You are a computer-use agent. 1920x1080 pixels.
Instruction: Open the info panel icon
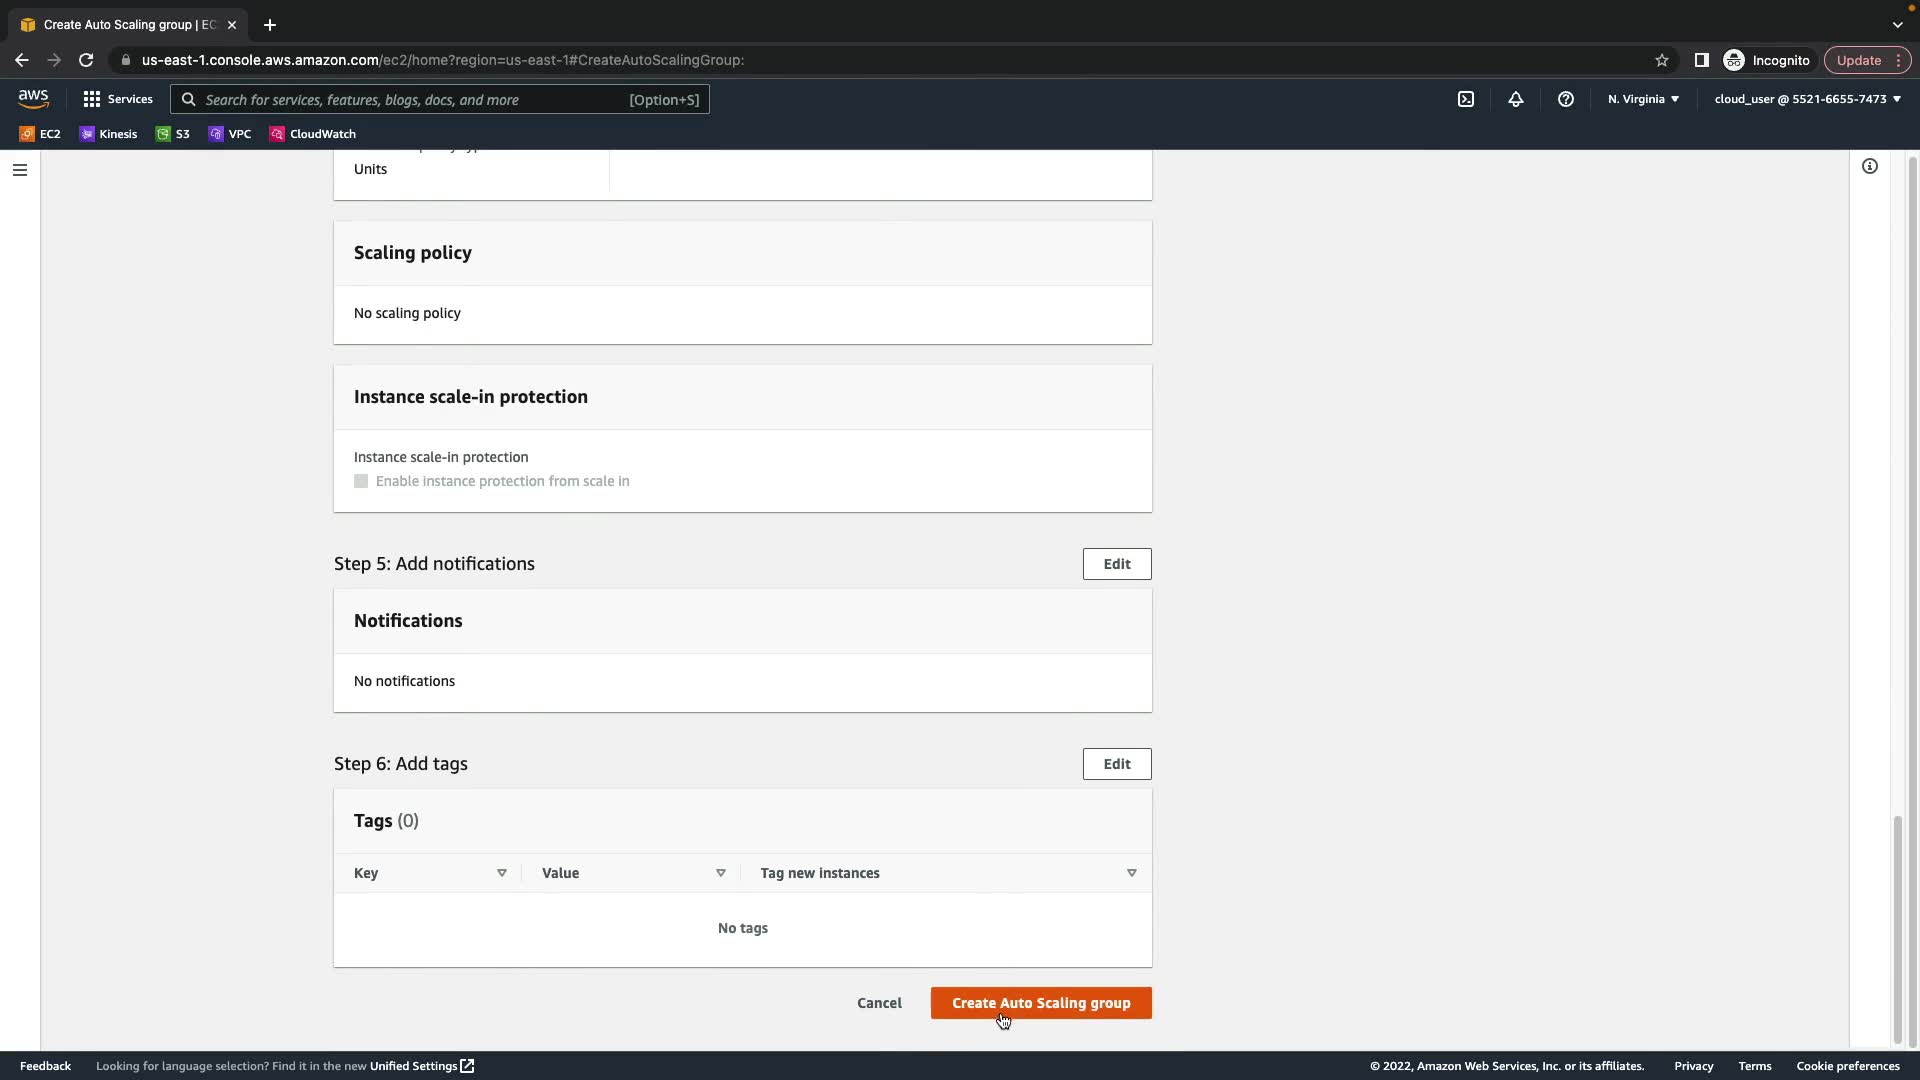coord(1869,166)
